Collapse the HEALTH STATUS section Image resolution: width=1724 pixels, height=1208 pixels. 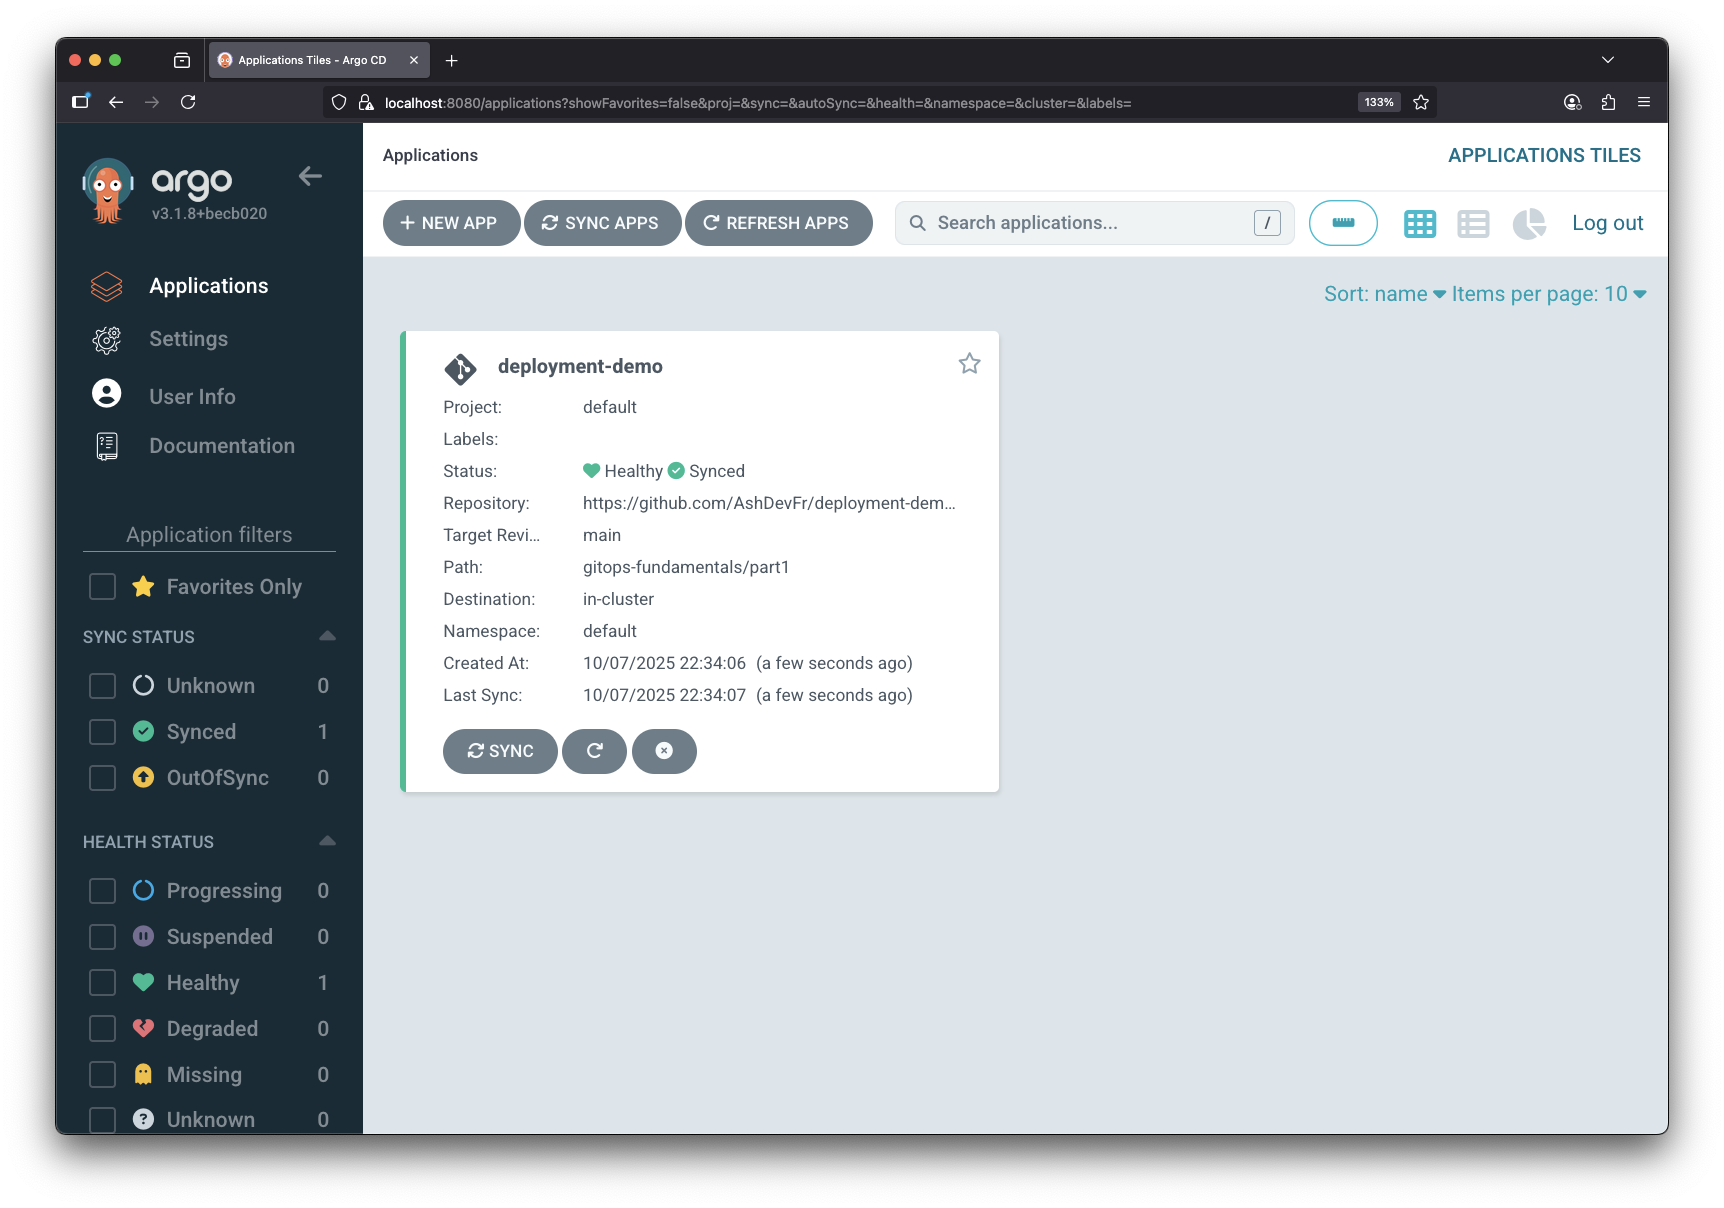click(x=327, y=841)
